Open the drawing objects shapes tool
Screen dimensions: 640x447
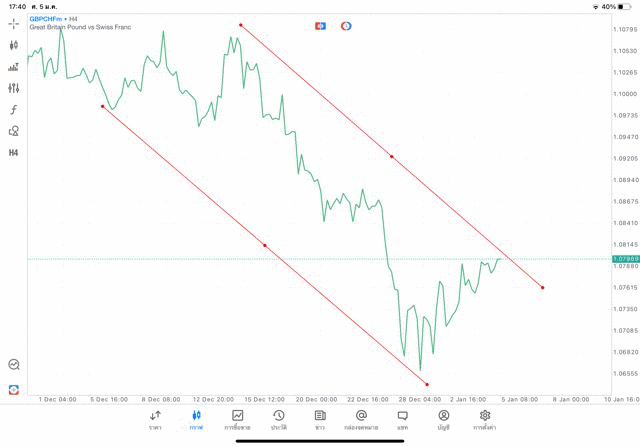tap(14, 131)
